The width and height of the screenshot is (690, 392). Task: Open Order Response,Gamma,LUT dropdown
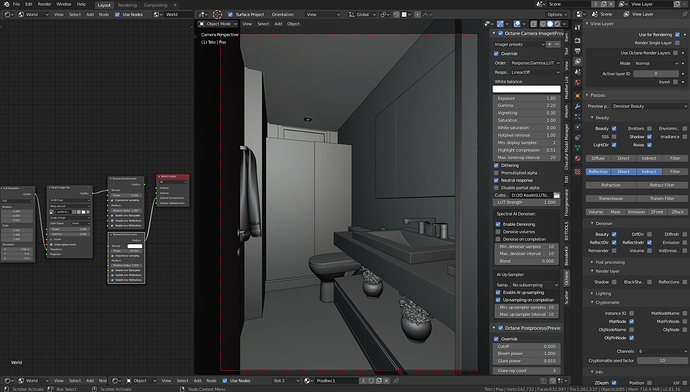535,63
